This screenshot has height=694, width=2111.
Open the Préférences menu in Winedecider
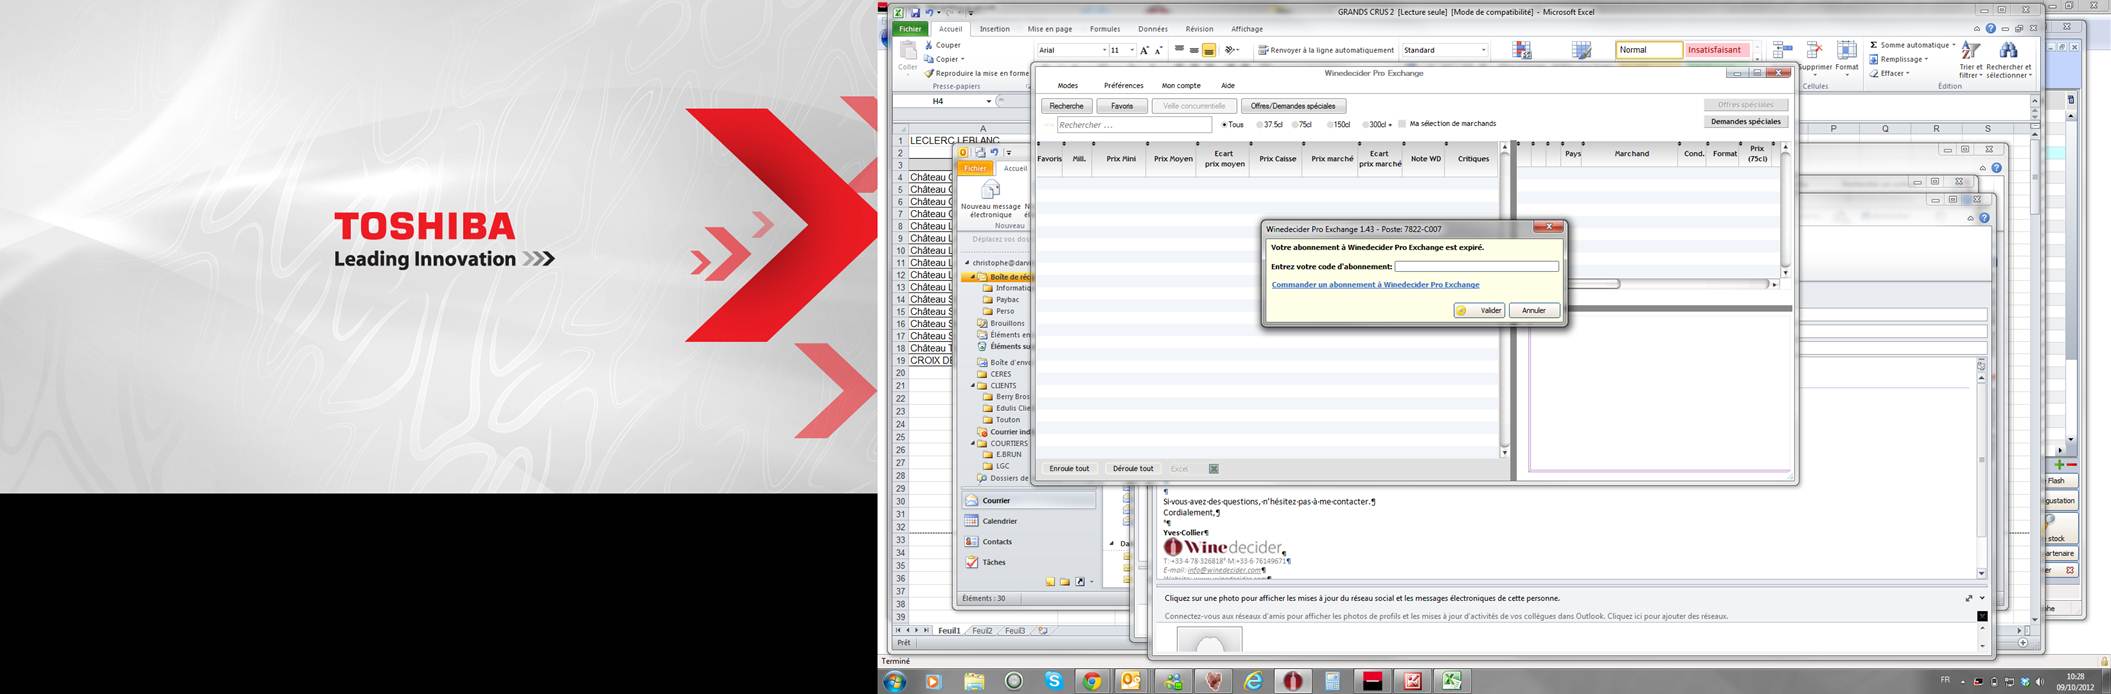[1123, 86]
